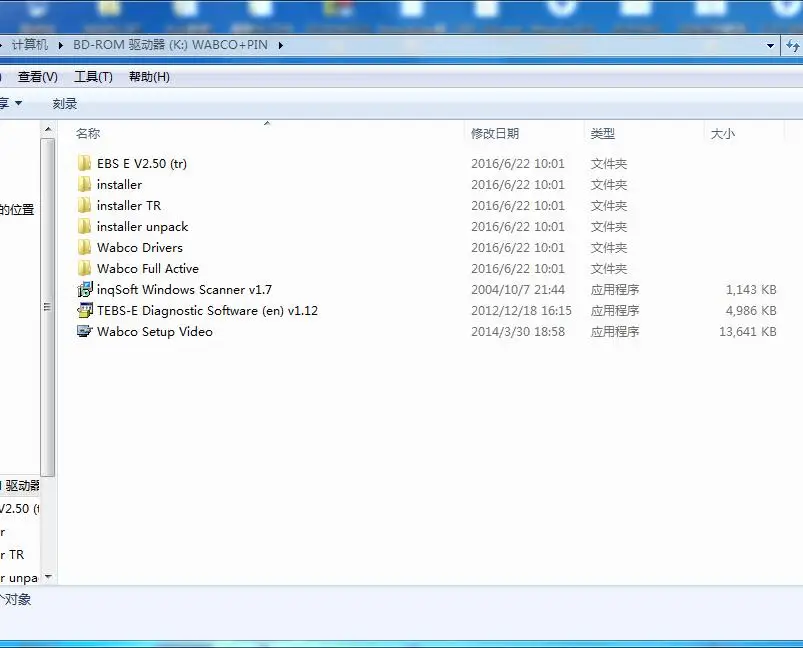Click the 刻录 burn toolbar button
Screen dimensions: 803x648
pos(65,103)
